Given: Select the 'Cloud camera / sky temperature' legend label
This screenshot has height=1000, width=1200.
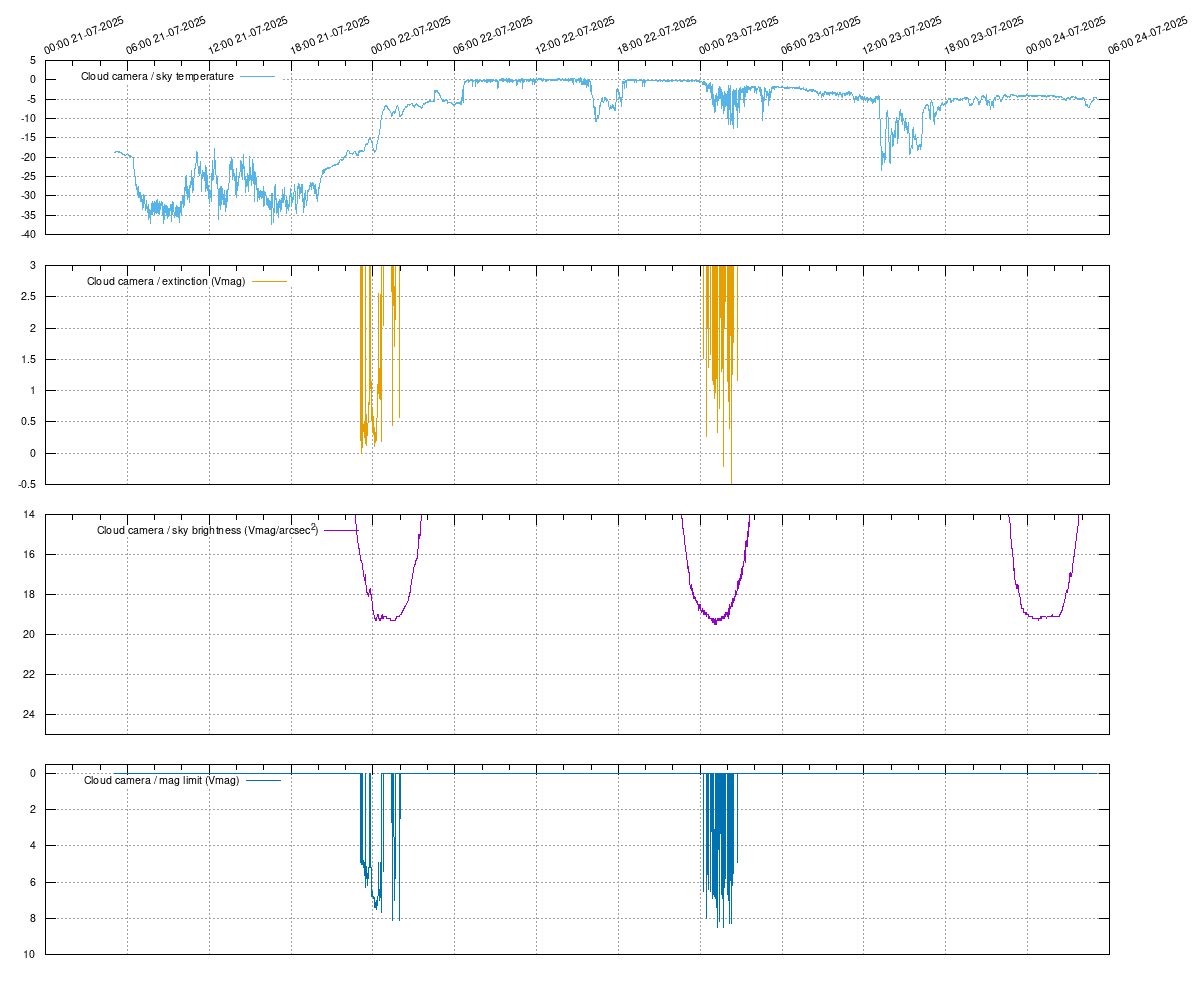Looking at the screenshot, I should [x=157, y=76].
